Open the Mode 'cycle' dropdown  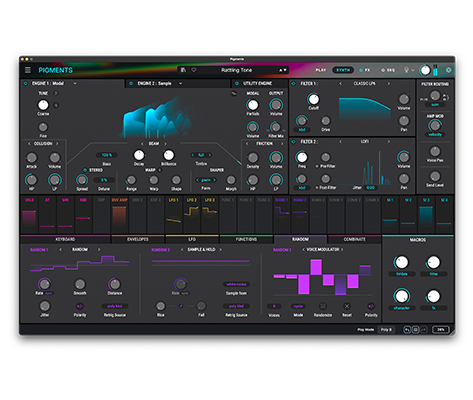tap(298, 306)
